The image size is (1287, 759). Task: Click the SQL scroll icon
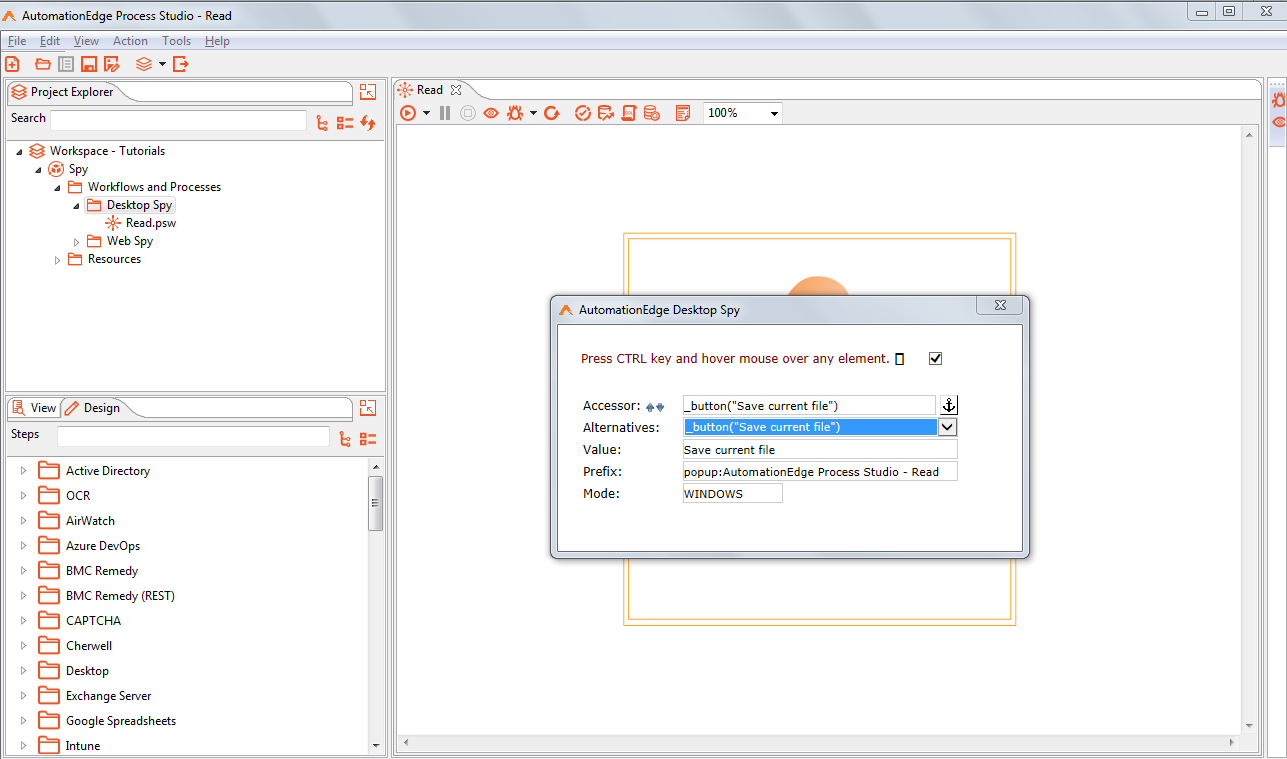coord(629,113)
